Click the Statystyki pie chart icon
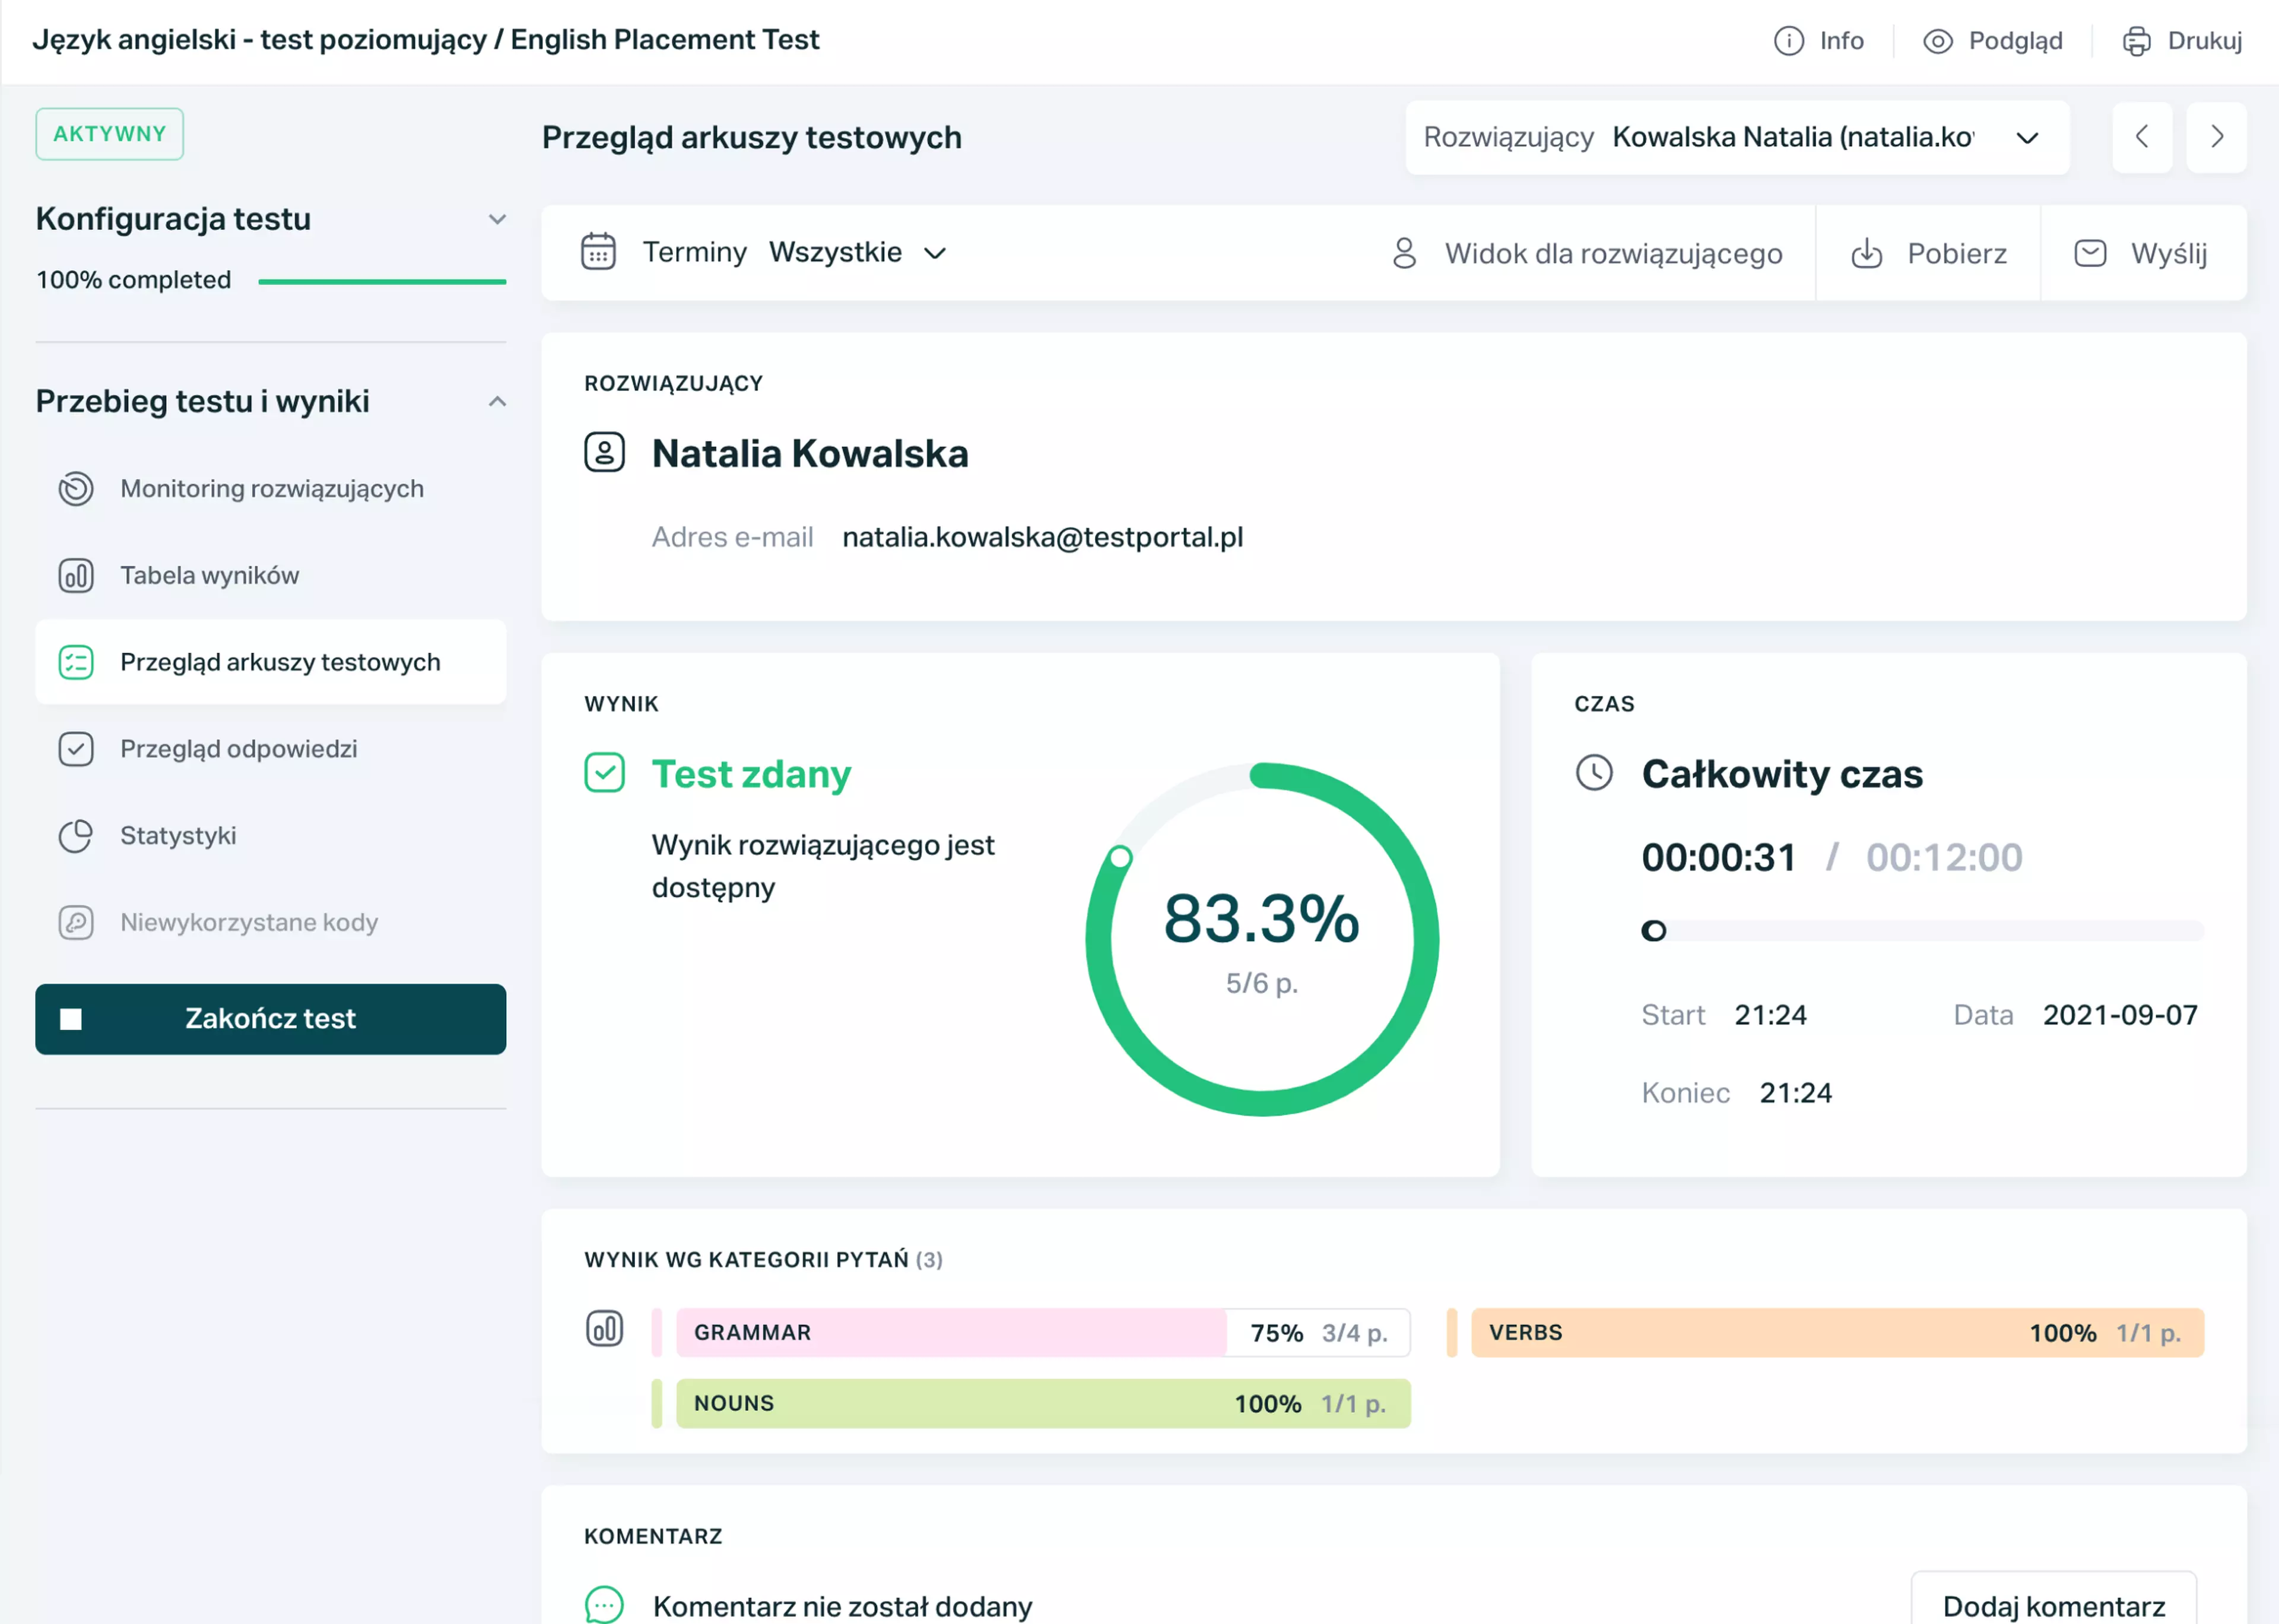The height and width of the screenshot is (1624, 2279). click(76, 836)
